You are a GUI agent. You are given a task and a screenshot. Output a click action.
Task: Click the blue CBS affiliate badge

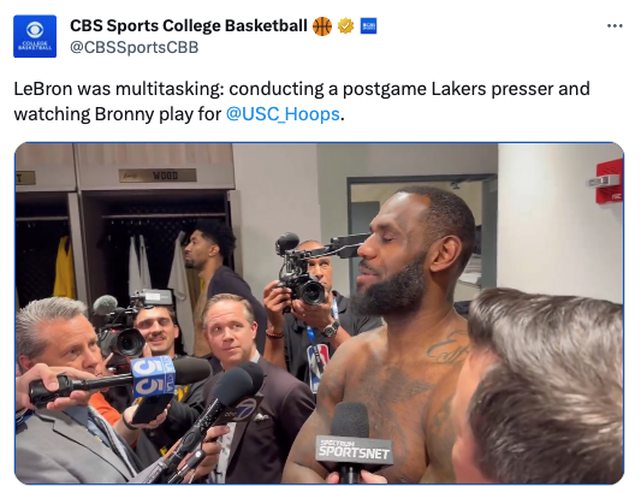point(368,26)
